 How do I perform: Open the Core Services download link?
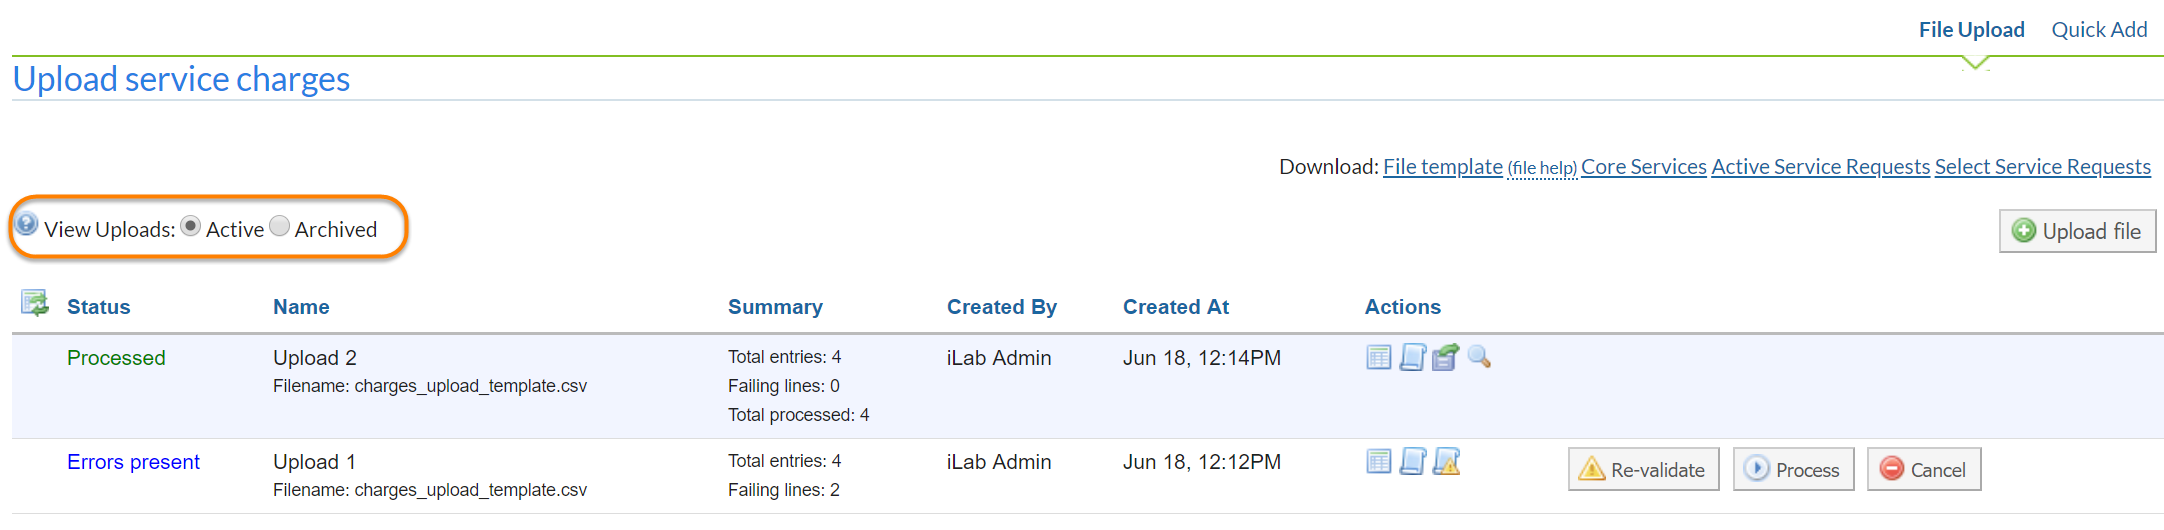pos(1643,167)
